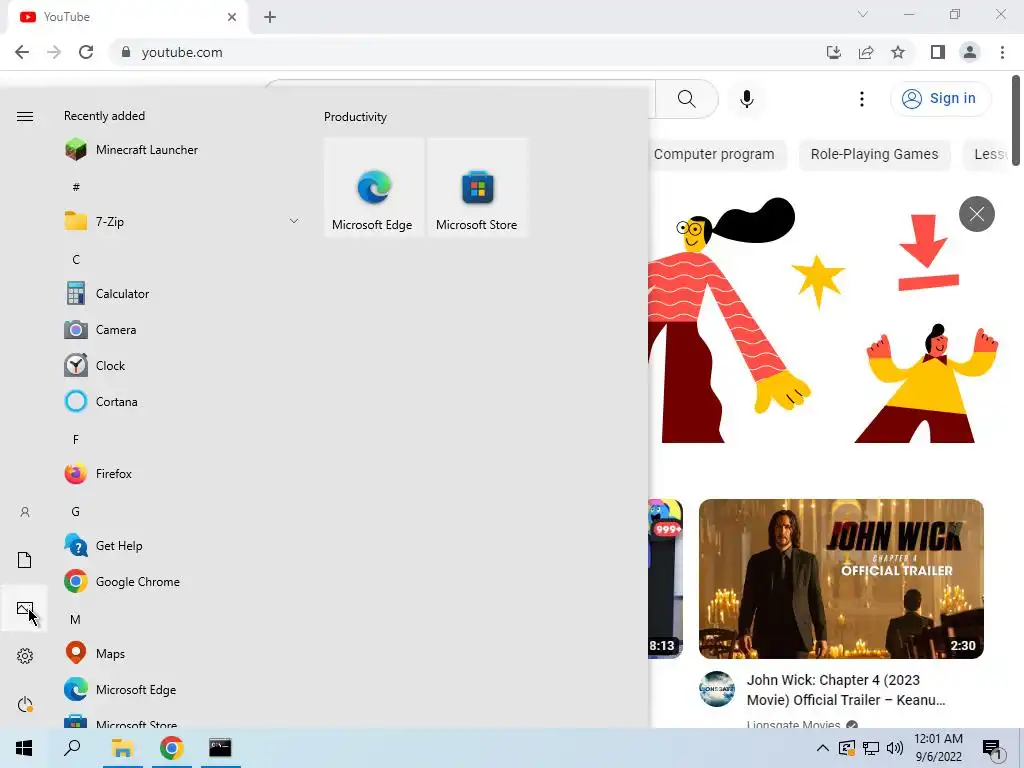Select the YouTube browser tab

click(128, 17)
